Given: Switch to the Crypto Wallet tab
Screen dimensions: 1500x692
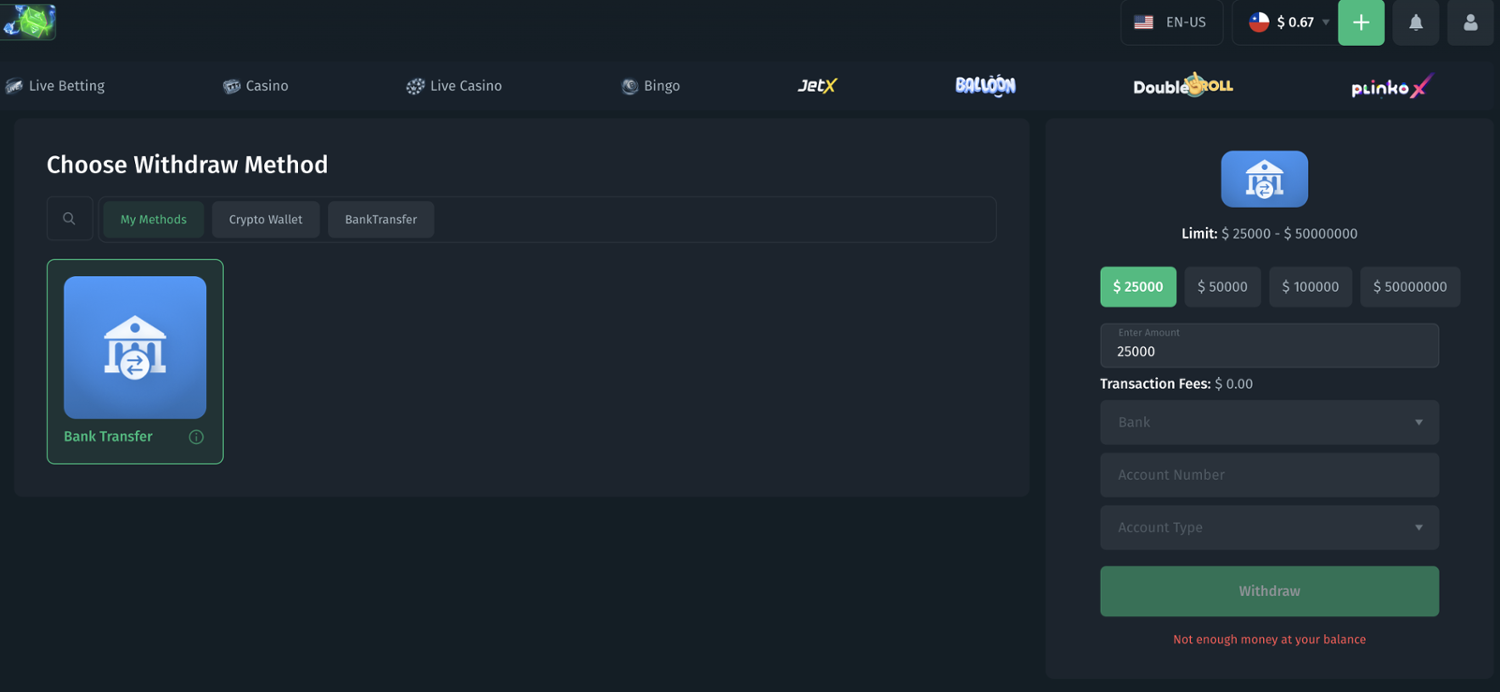Looking at the screenshot, I should click(265, 220).
